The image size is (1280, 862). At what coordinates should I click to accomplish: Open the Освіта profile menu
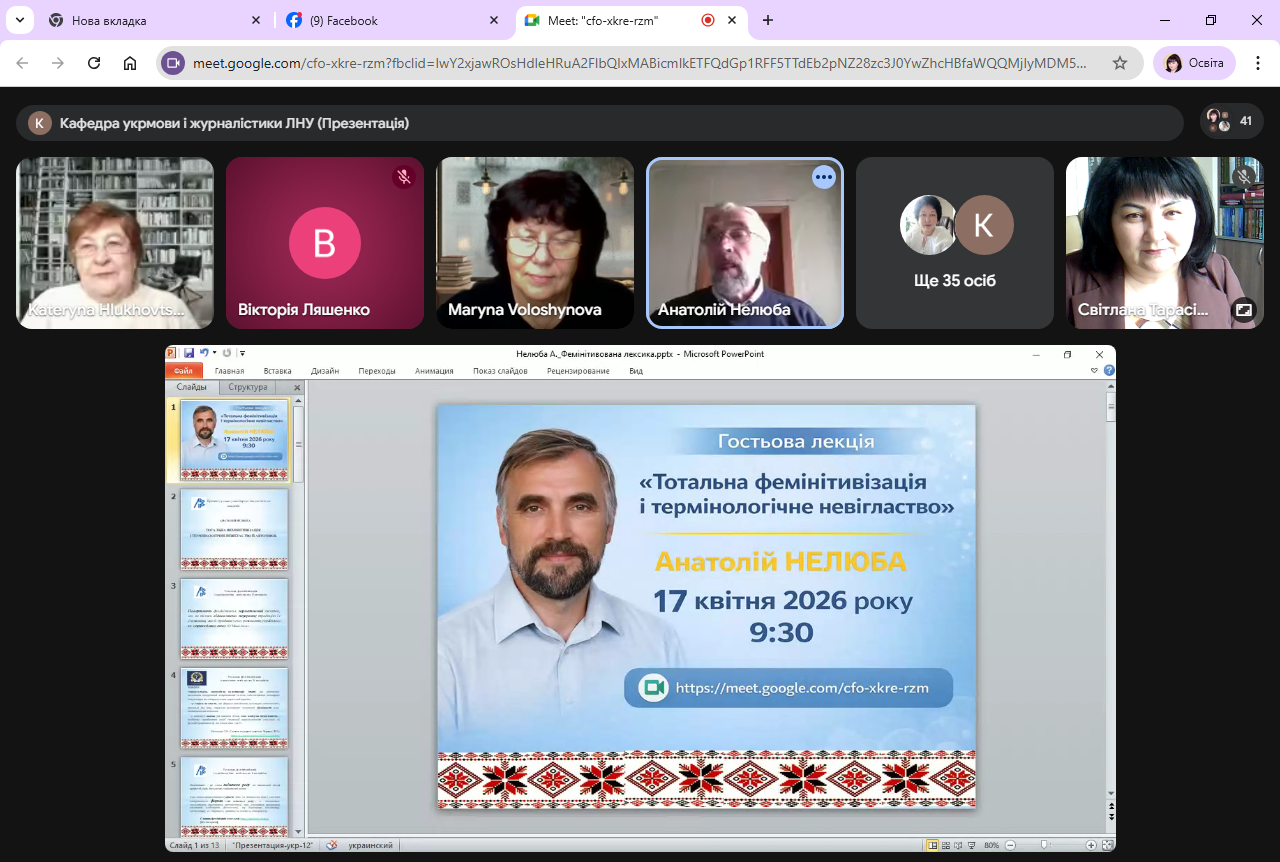(1194, 63)
